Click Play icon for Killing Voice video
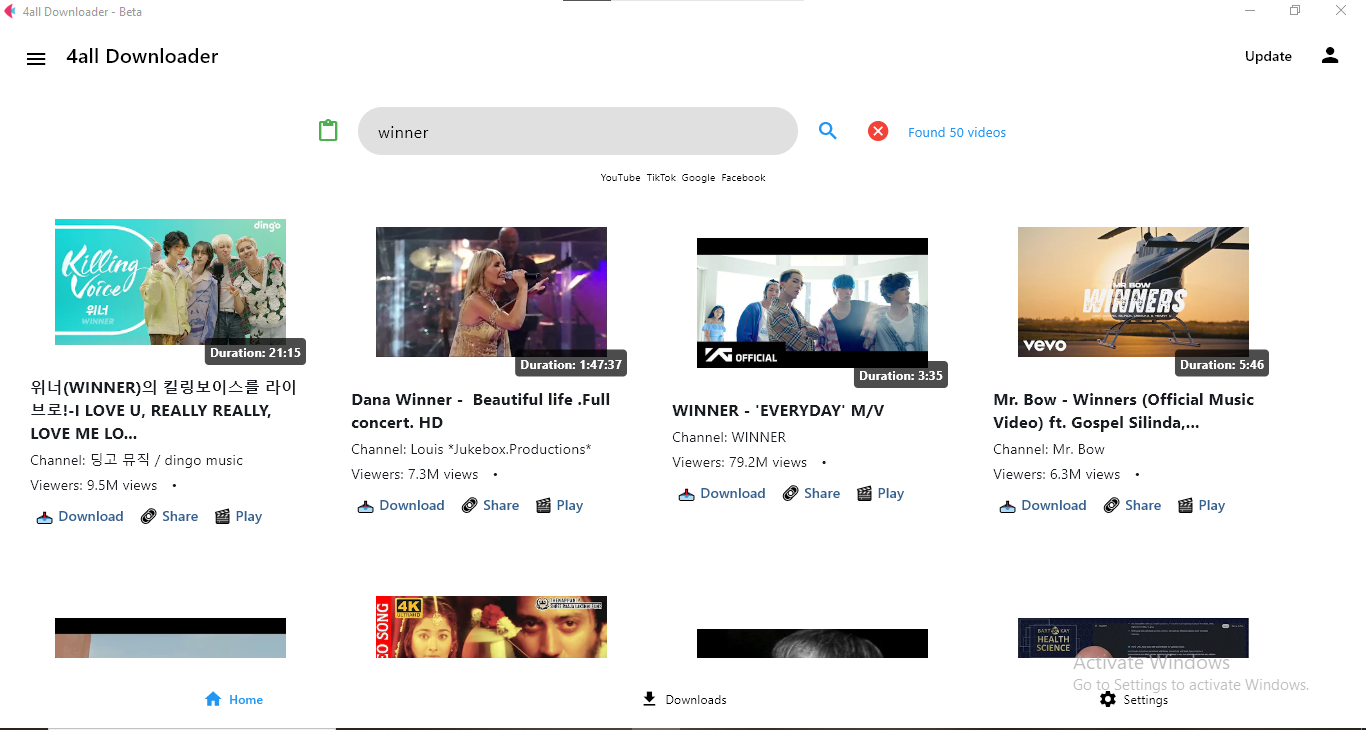 pos(223,517)
